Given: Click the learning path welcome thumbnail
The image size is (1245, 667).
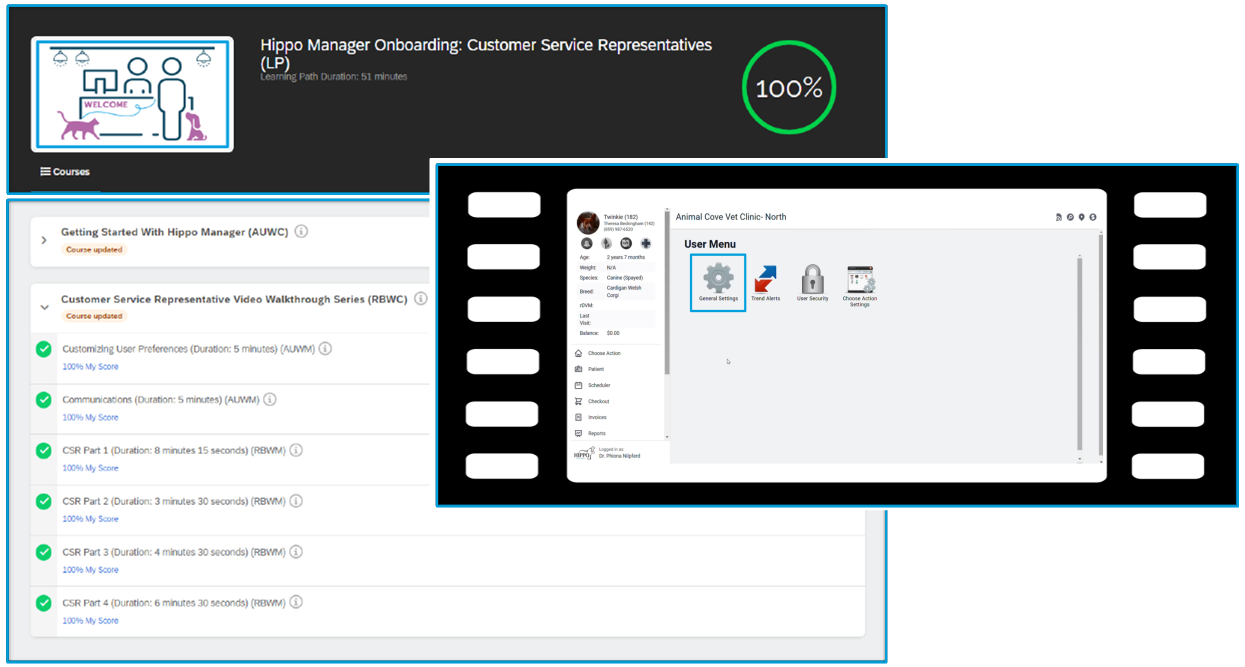Looking at the screenshot, I should 132,94.
